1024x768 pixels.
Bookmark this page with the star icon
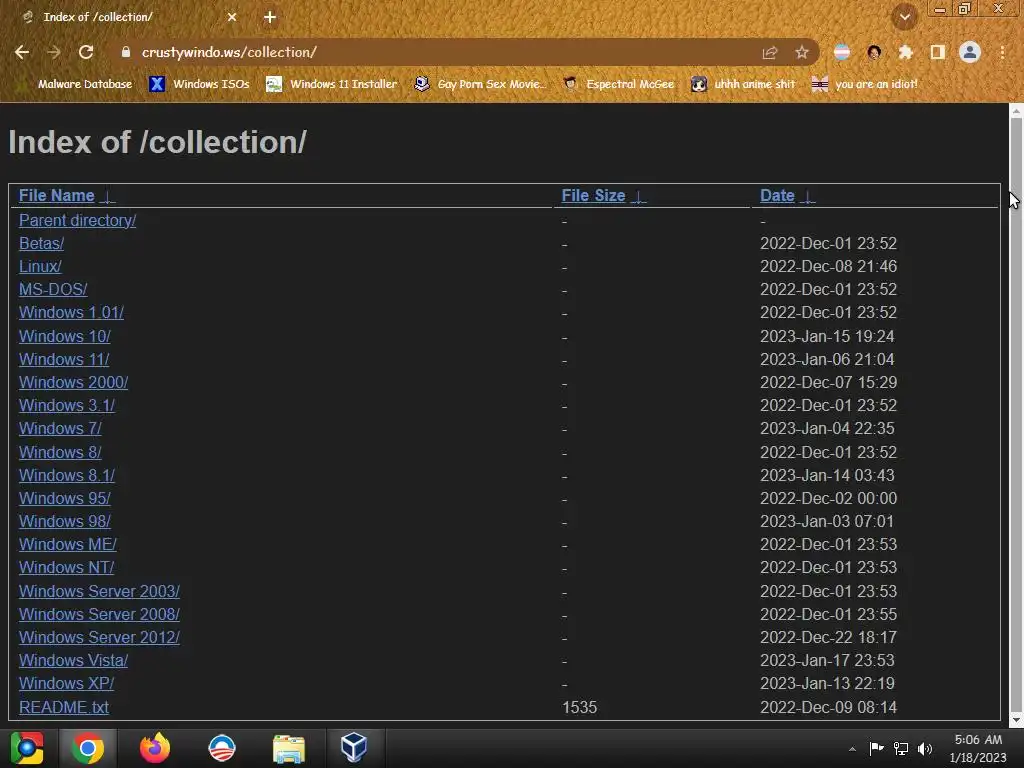(802, 52)
